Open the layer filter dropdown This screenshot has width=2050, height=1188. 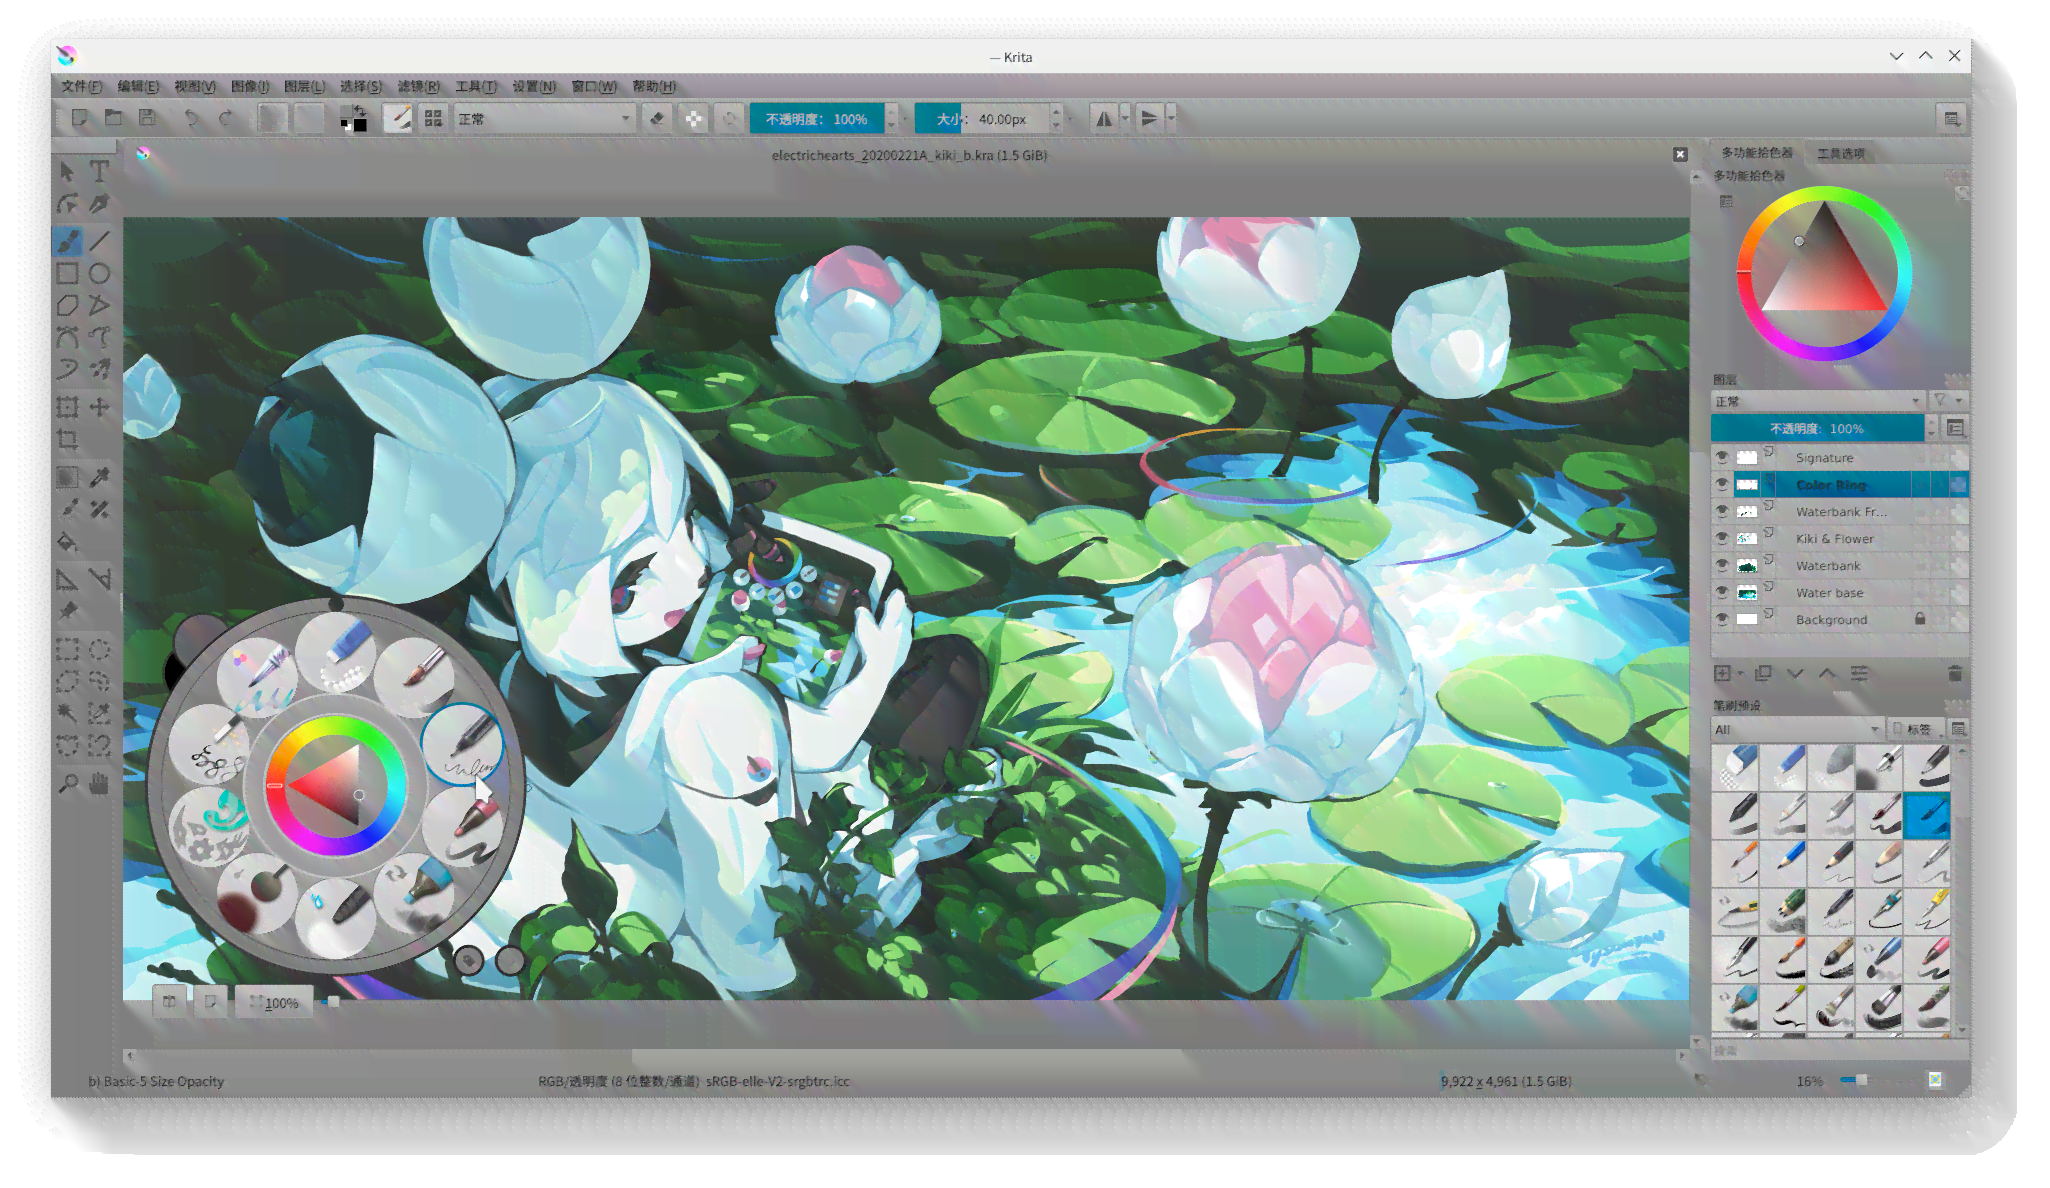point(1948,401)
